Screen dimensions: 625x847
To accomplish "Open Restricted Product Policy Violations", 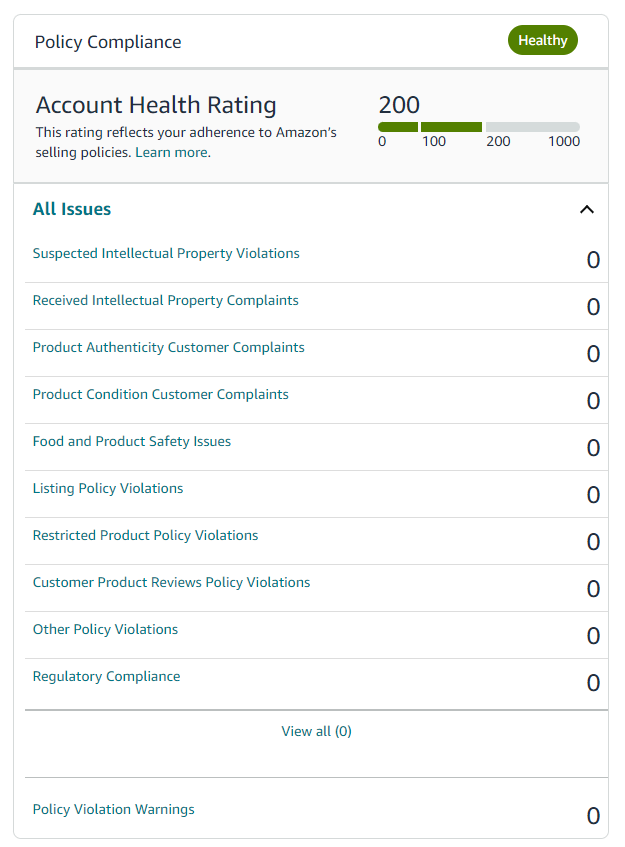I will 145,535.
